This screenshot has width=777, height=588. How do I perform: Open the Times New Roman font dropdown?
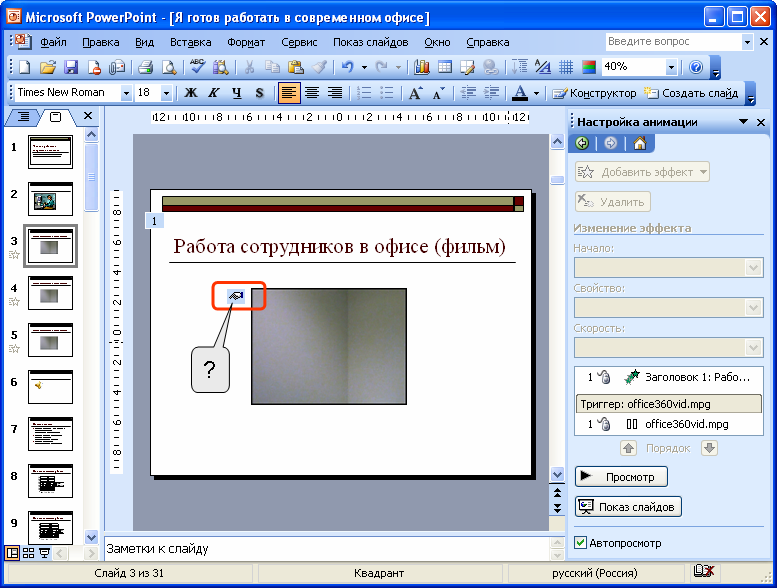pos(126,93)
